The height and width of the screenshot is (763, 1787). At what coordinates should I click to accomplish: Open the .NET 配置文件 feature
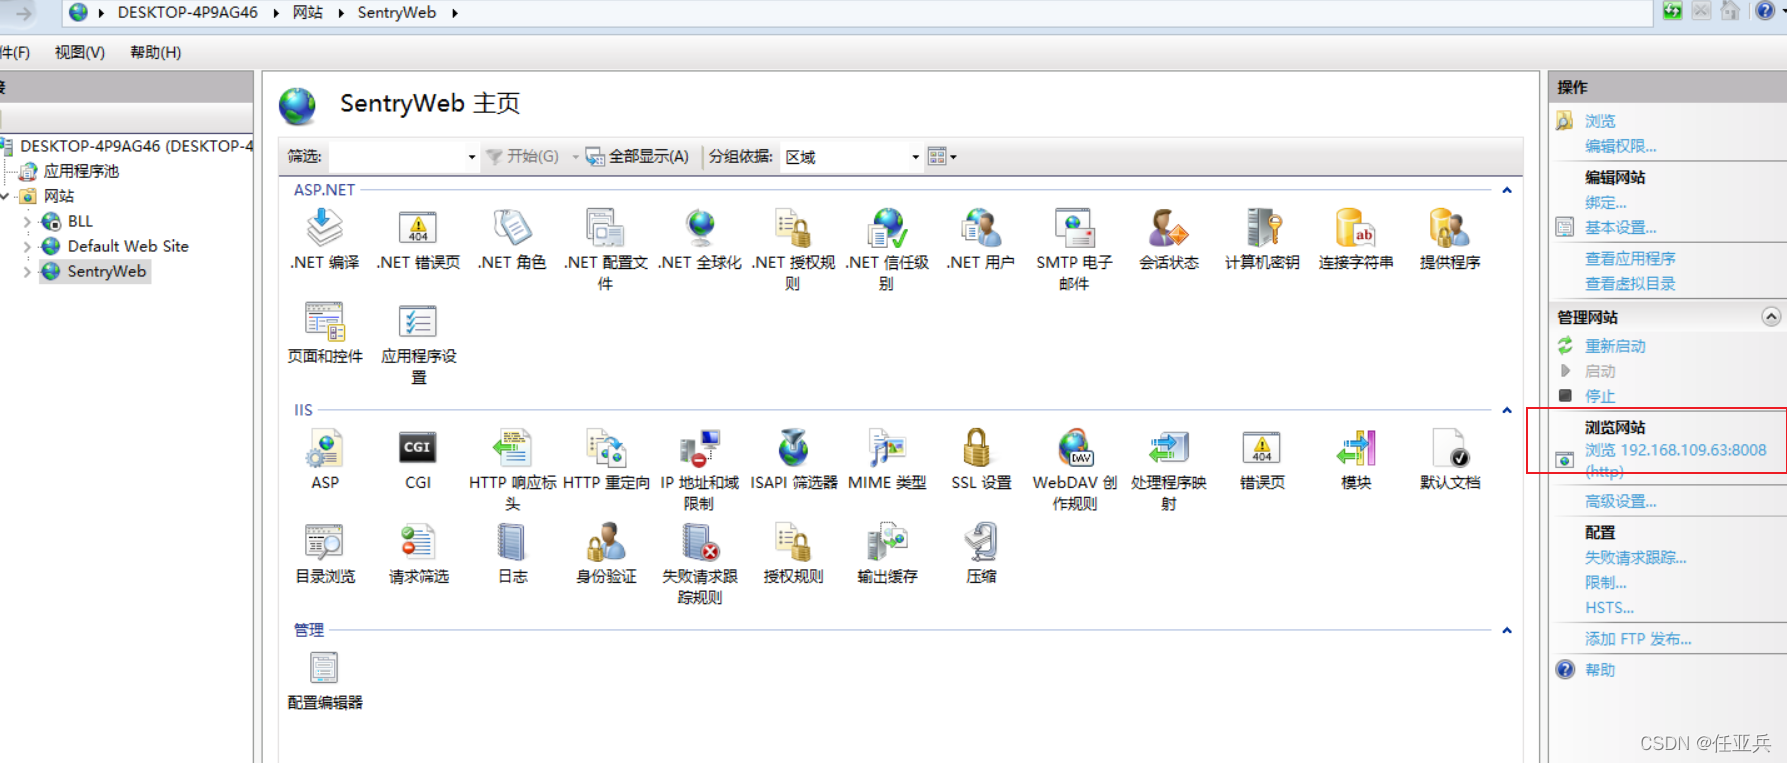point(605,249)
